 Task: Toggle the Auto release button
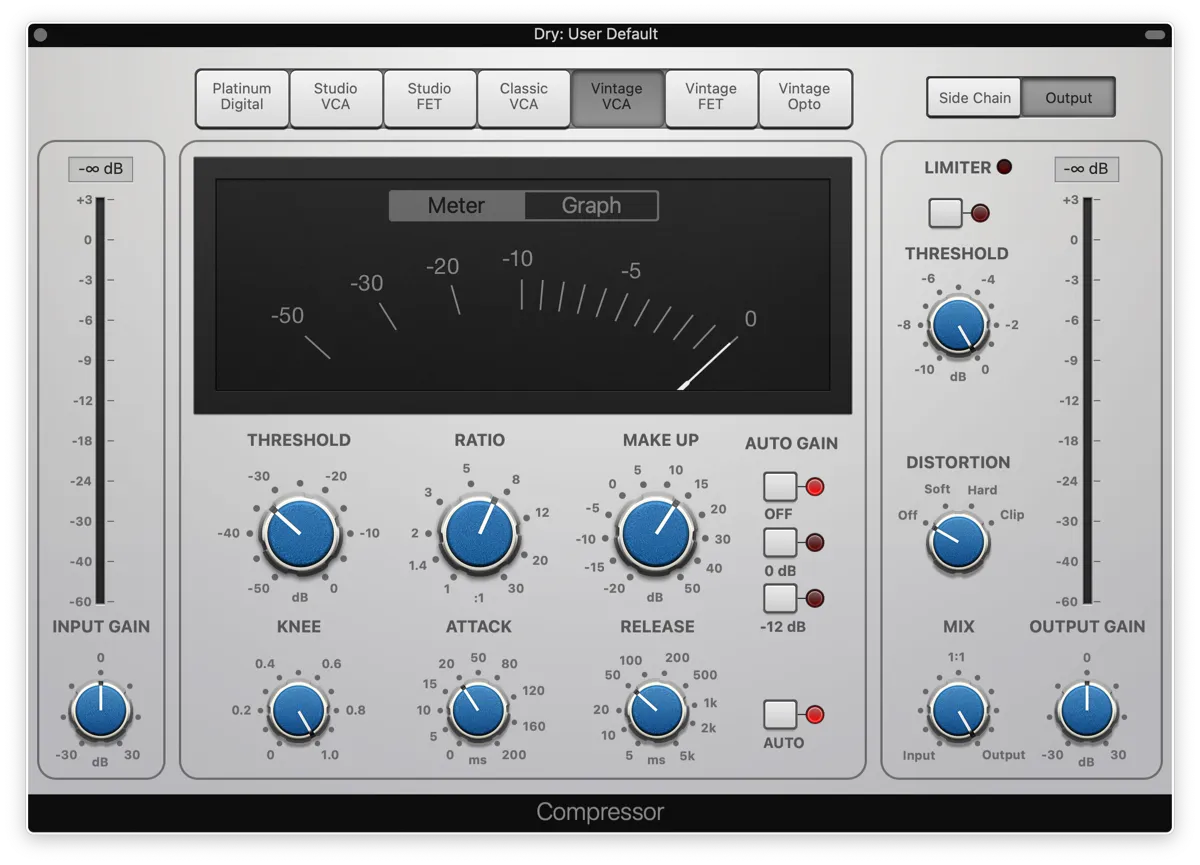point(780,714)
